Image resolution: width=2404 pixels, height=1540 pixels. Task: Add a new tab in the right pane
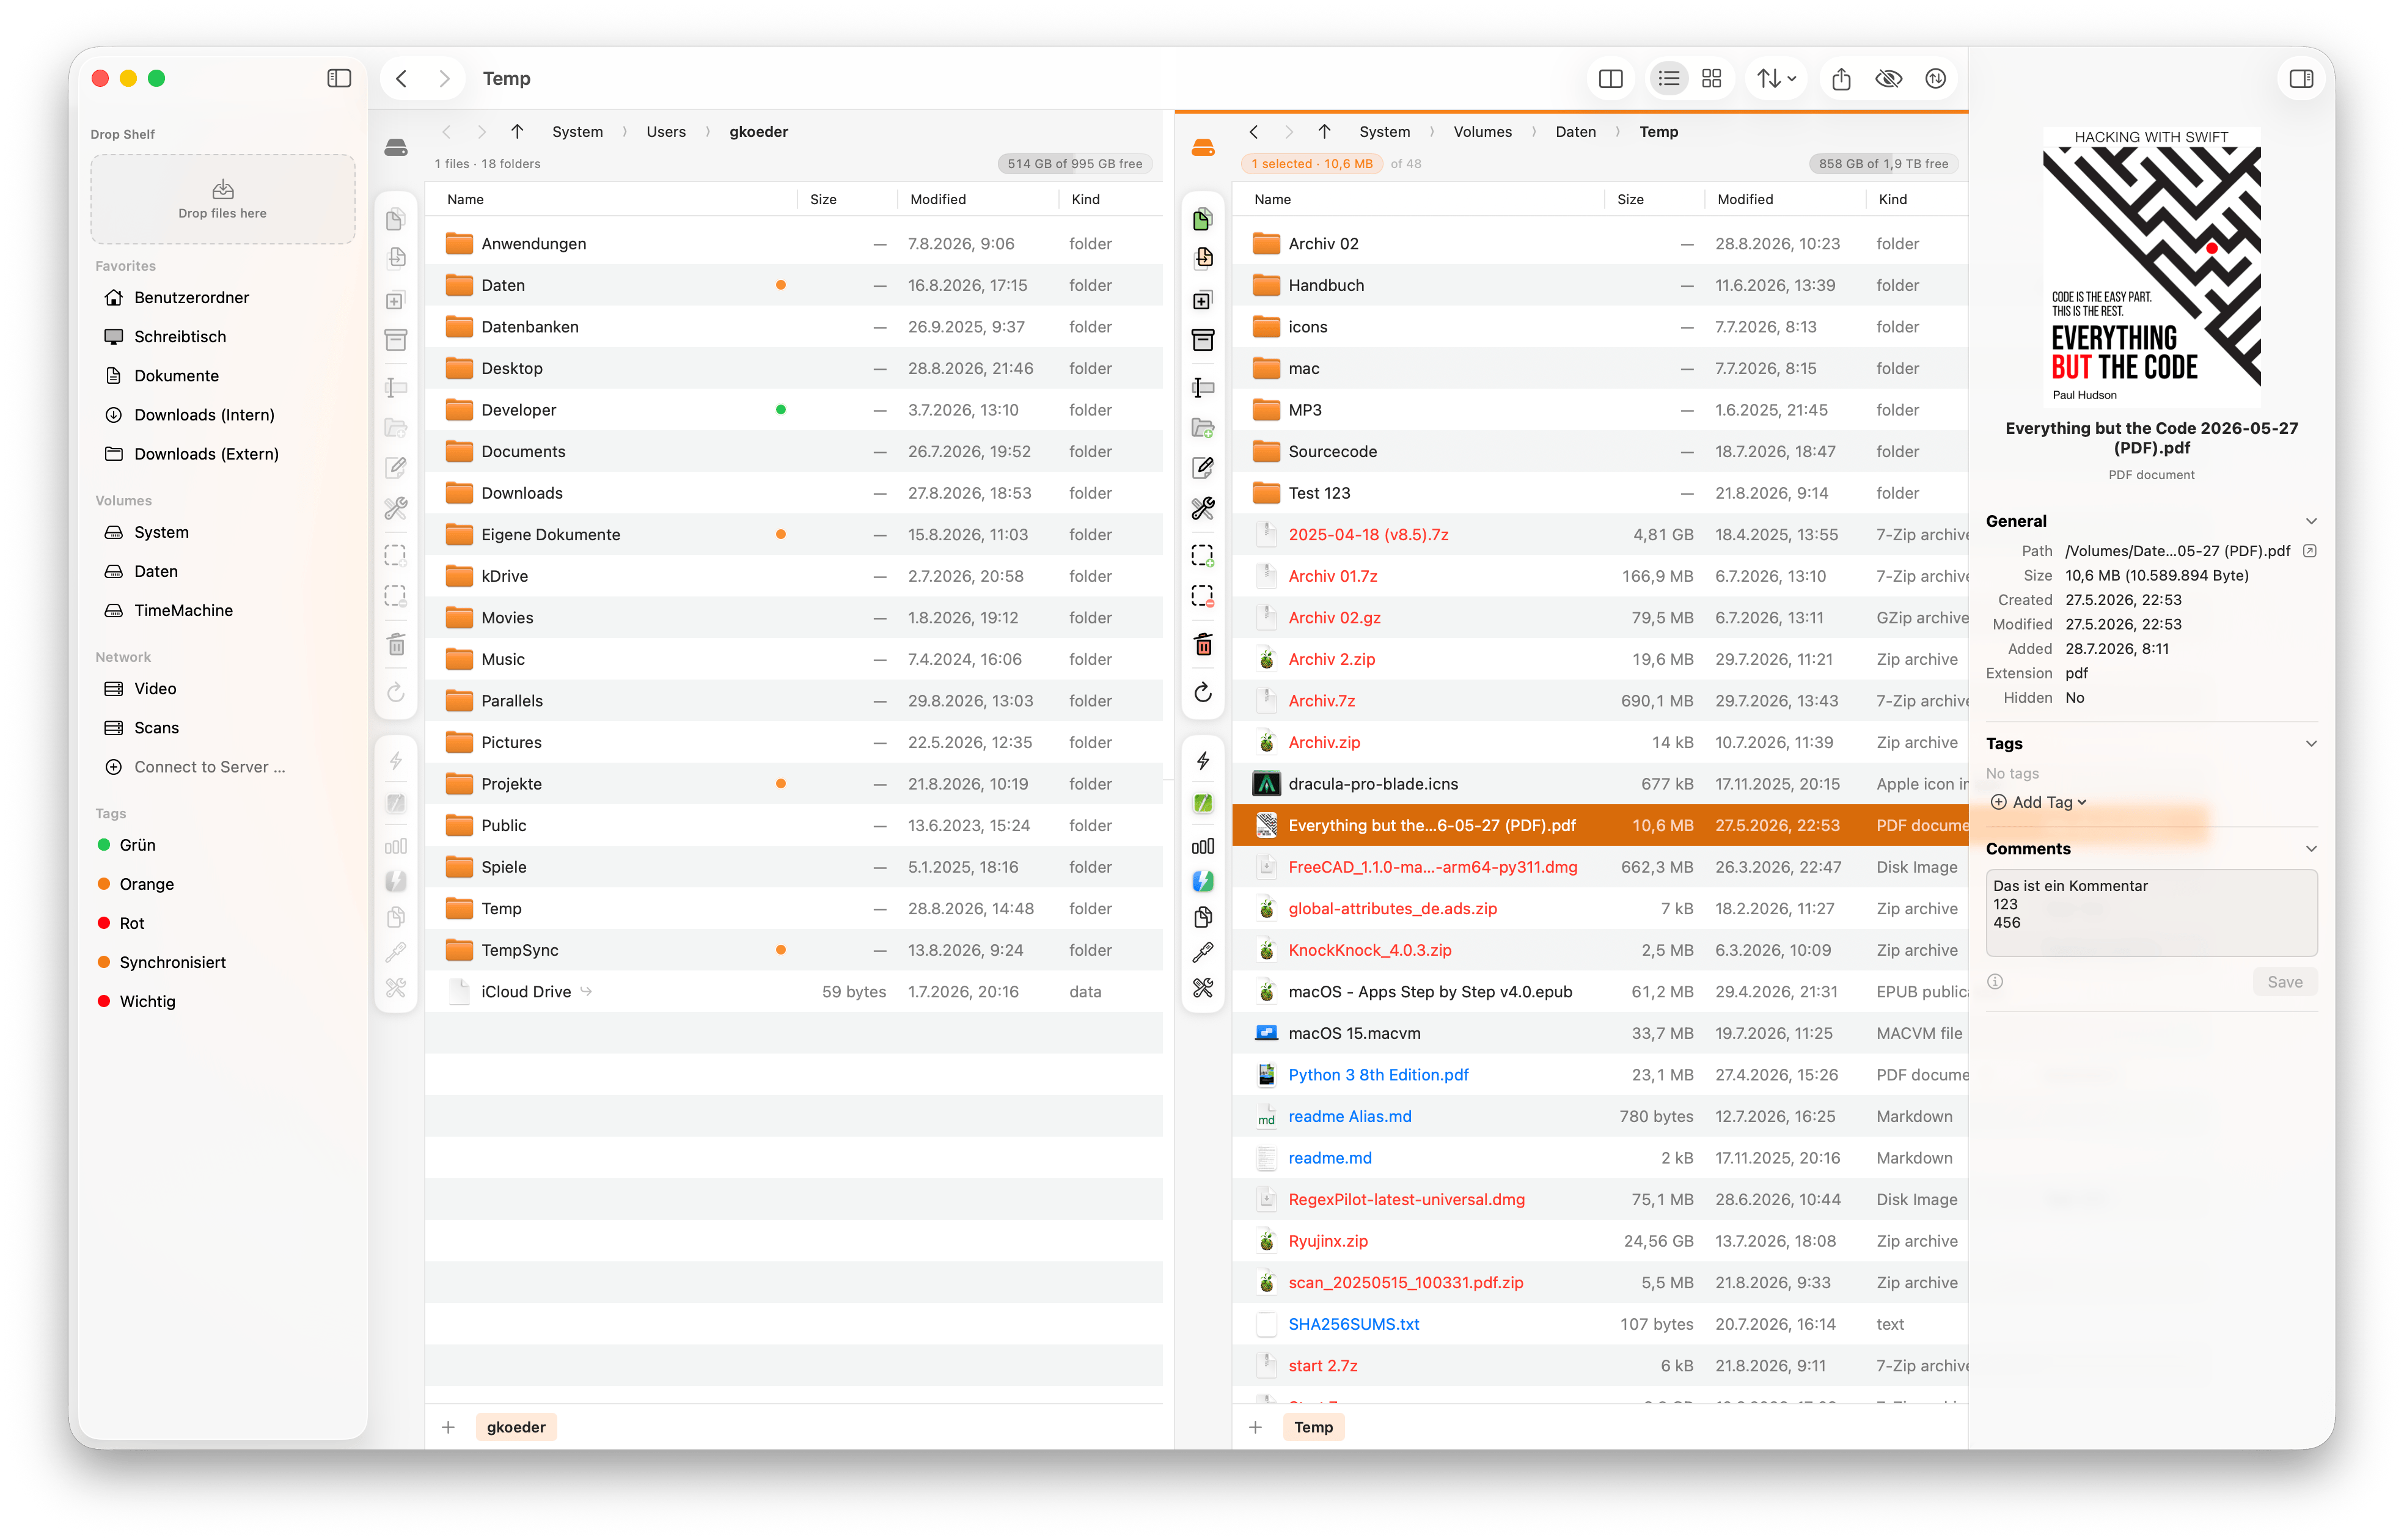click(x=1255, y=1427)
